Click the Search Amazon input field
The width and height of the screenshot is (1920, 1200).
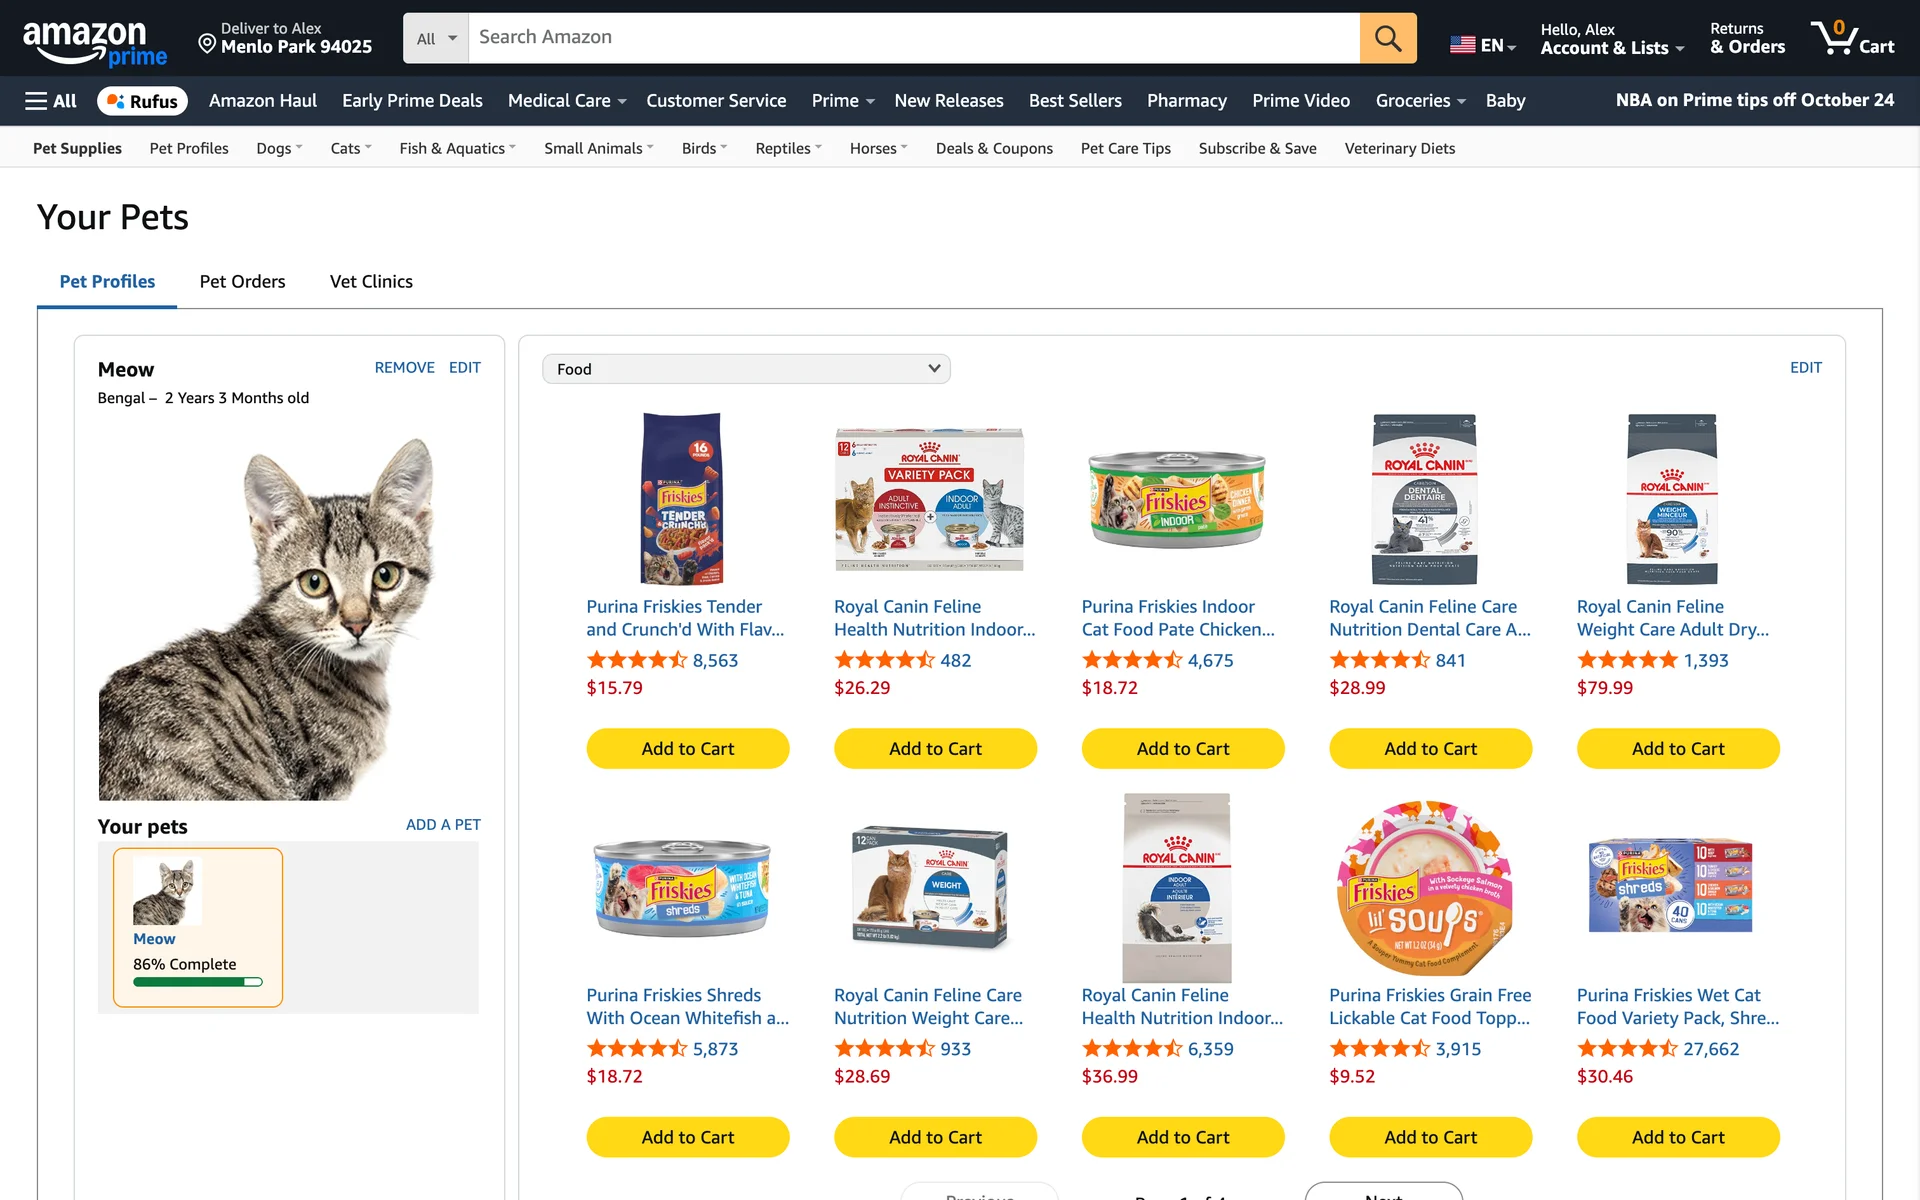pos(913,38)
